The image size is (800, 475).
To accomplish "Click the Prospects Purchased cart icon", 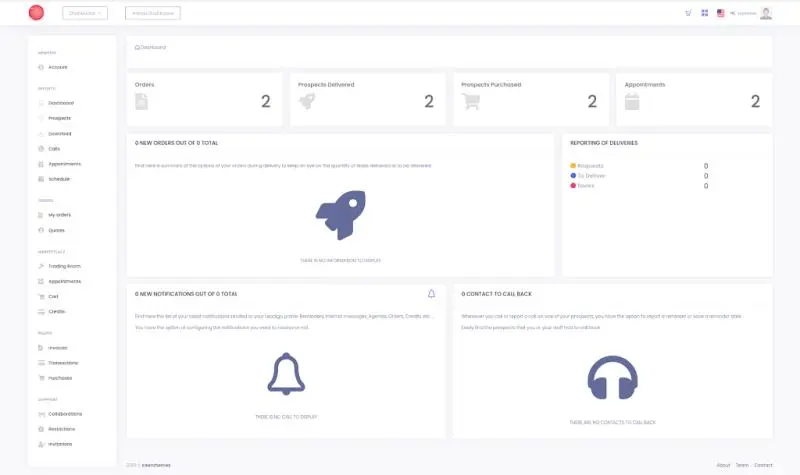I will click(x=470, y=102).
